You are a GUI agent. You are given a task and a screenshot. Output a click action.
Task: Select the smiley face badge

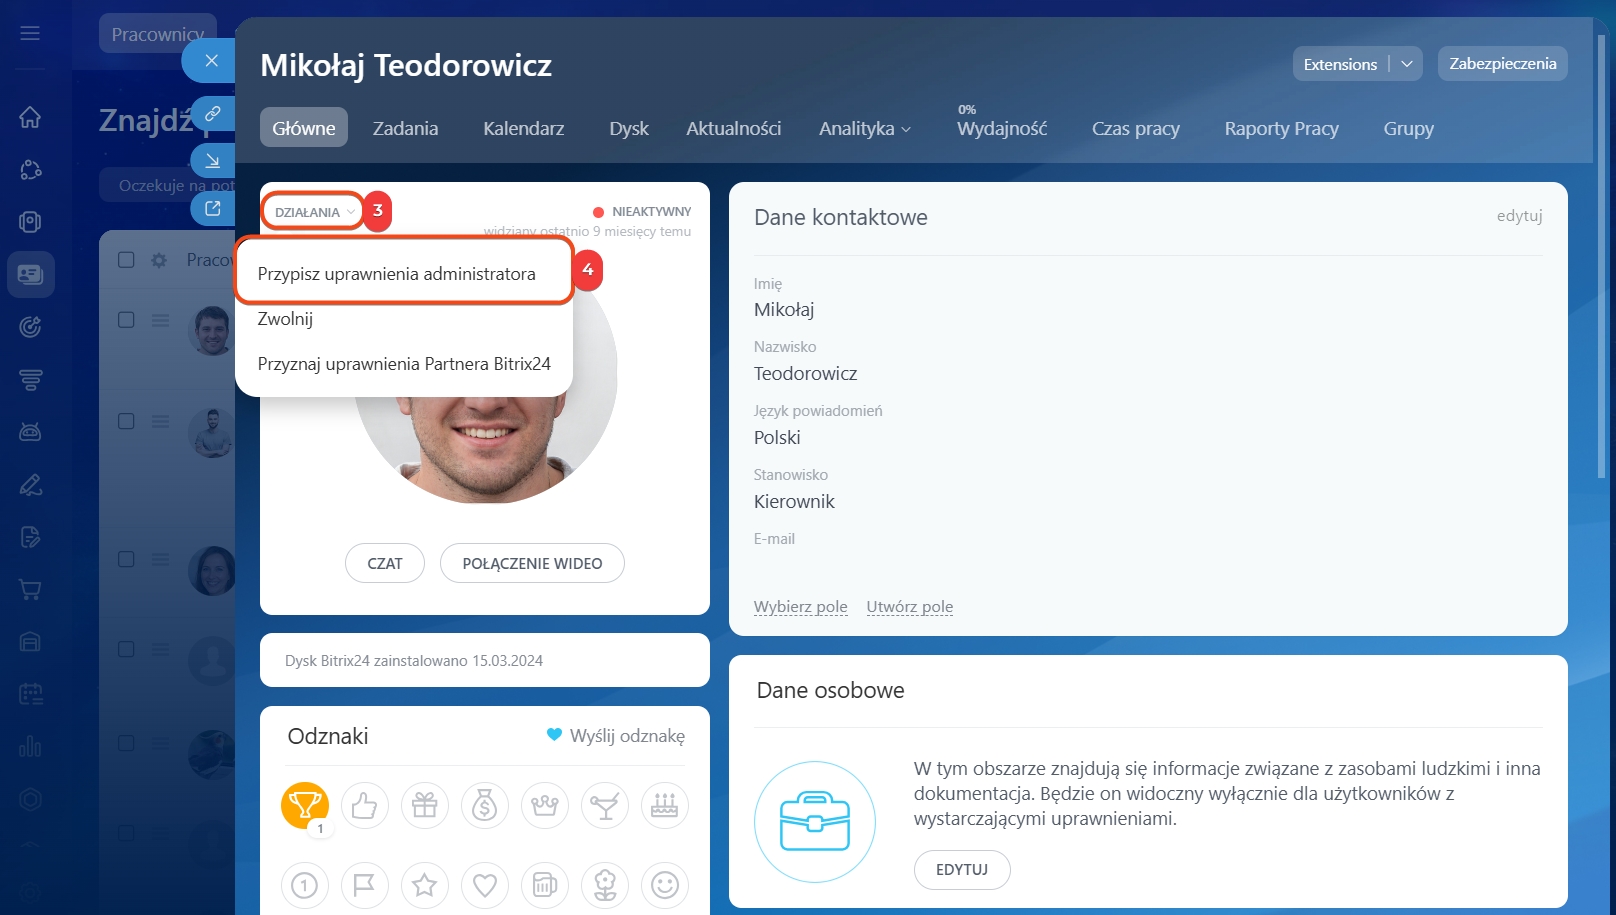(x=665, y=885)
